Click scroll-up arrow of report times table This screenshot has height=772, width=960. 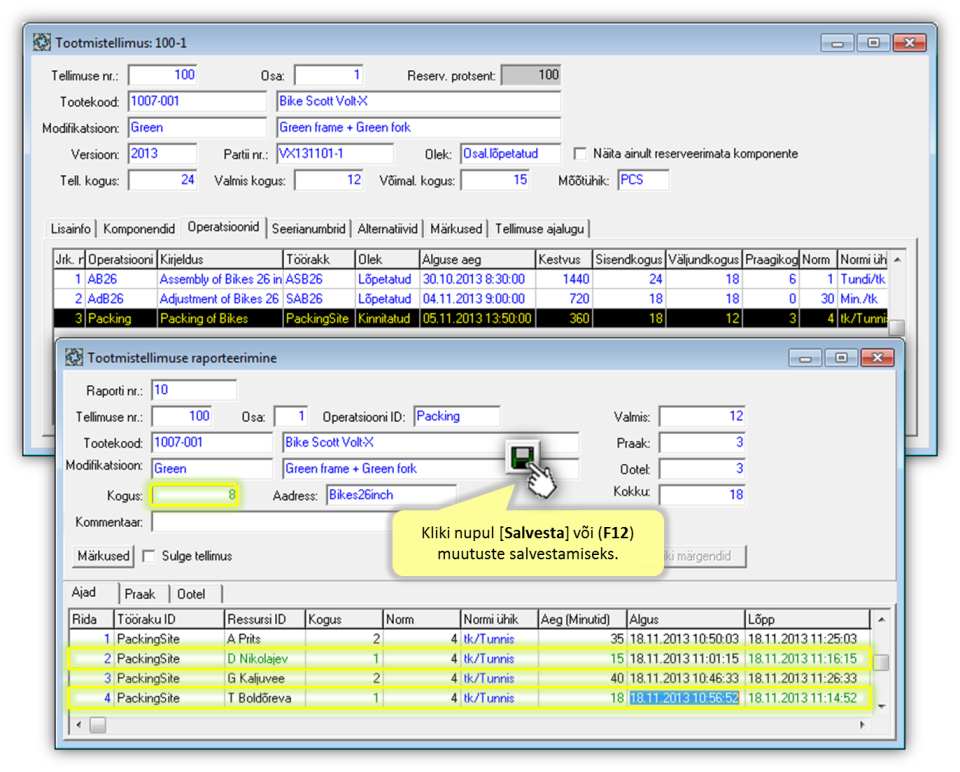(881, 620)
